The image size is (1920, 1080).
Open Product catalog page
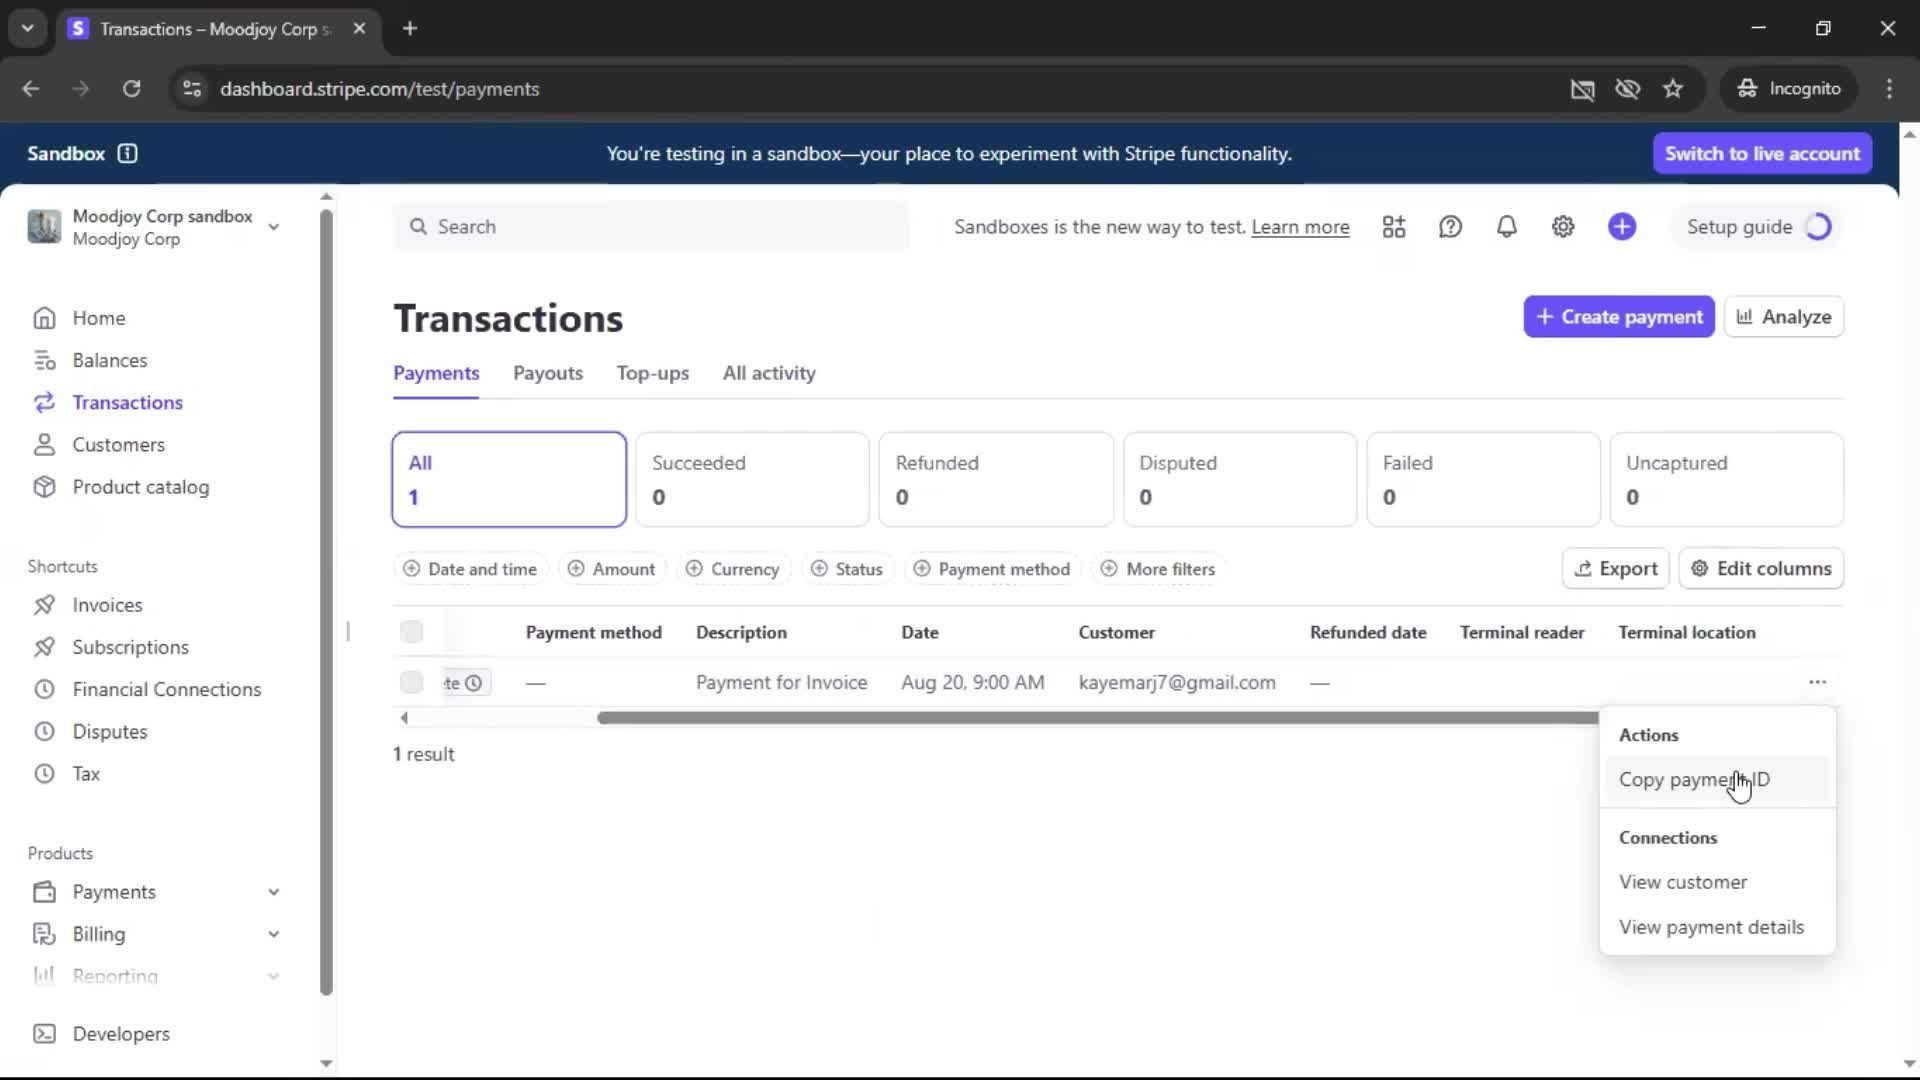(x=140, y=487)
